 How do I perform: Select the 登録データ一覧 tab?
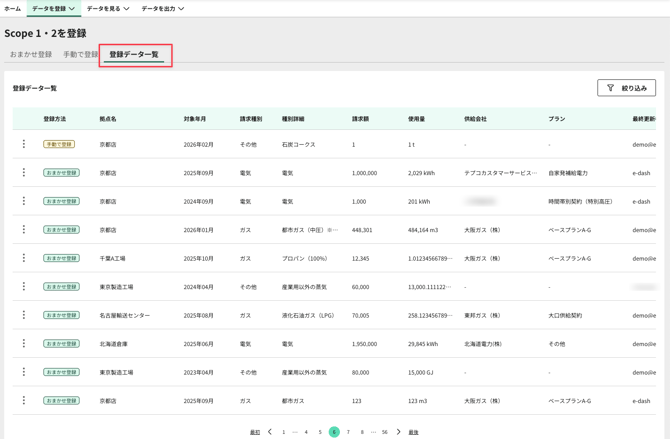(x=134, y=55)
